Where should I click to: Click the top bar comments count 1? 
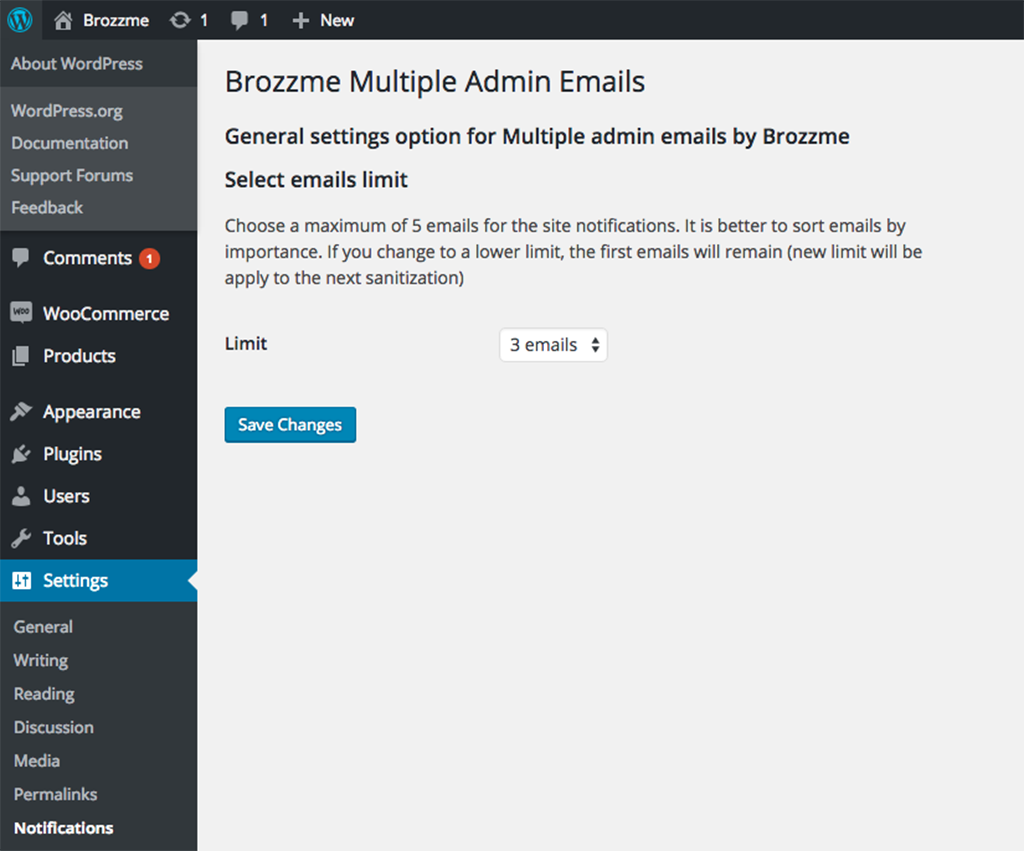(264, 20)
